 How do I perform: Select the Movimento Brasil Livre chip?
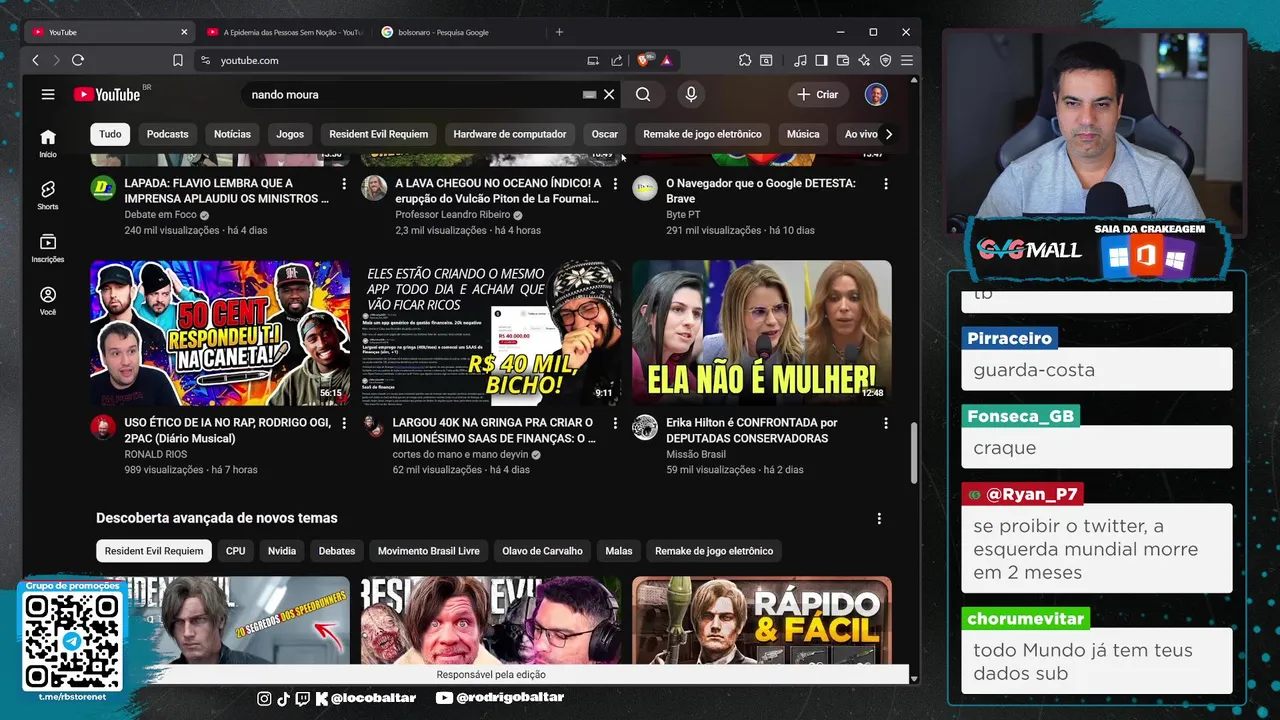click(429, 551)
